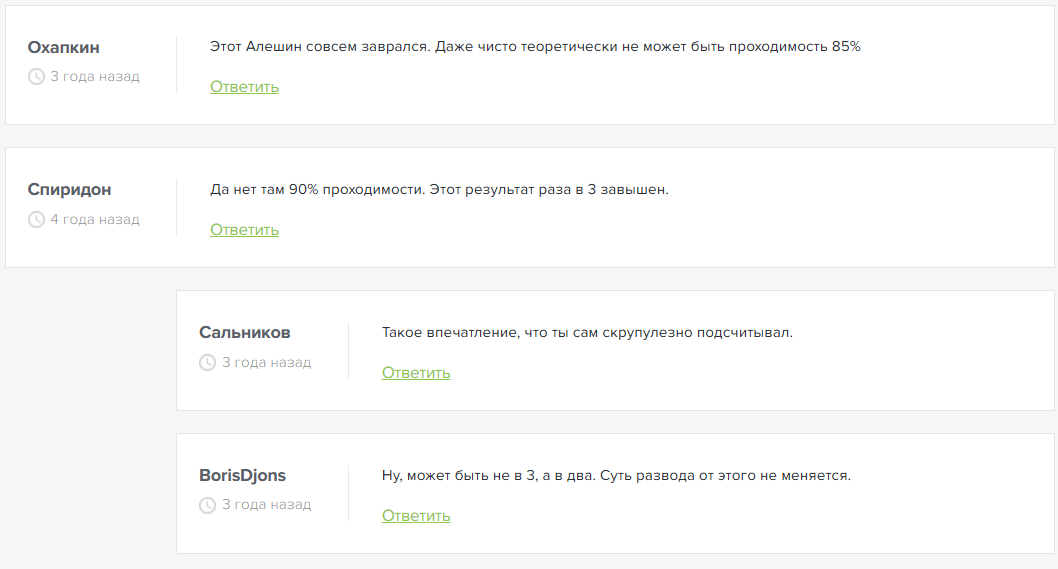
Task: Click BorisDjons's "3 года назад" timestamp
Action: (x=266, y=505)
